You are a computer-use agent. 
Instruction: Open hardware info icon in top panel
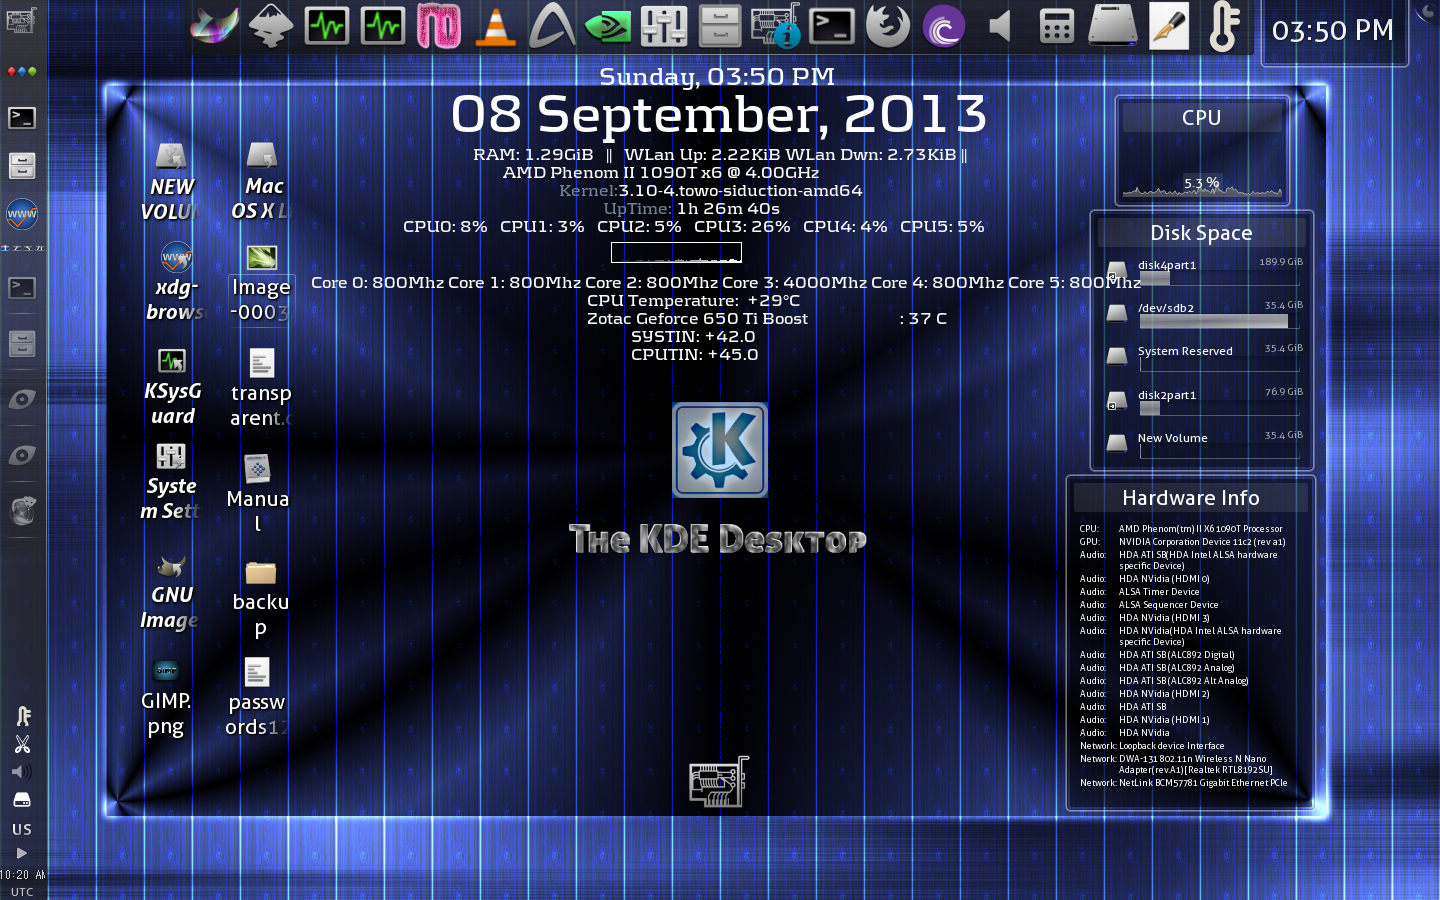tap(776, 26)
